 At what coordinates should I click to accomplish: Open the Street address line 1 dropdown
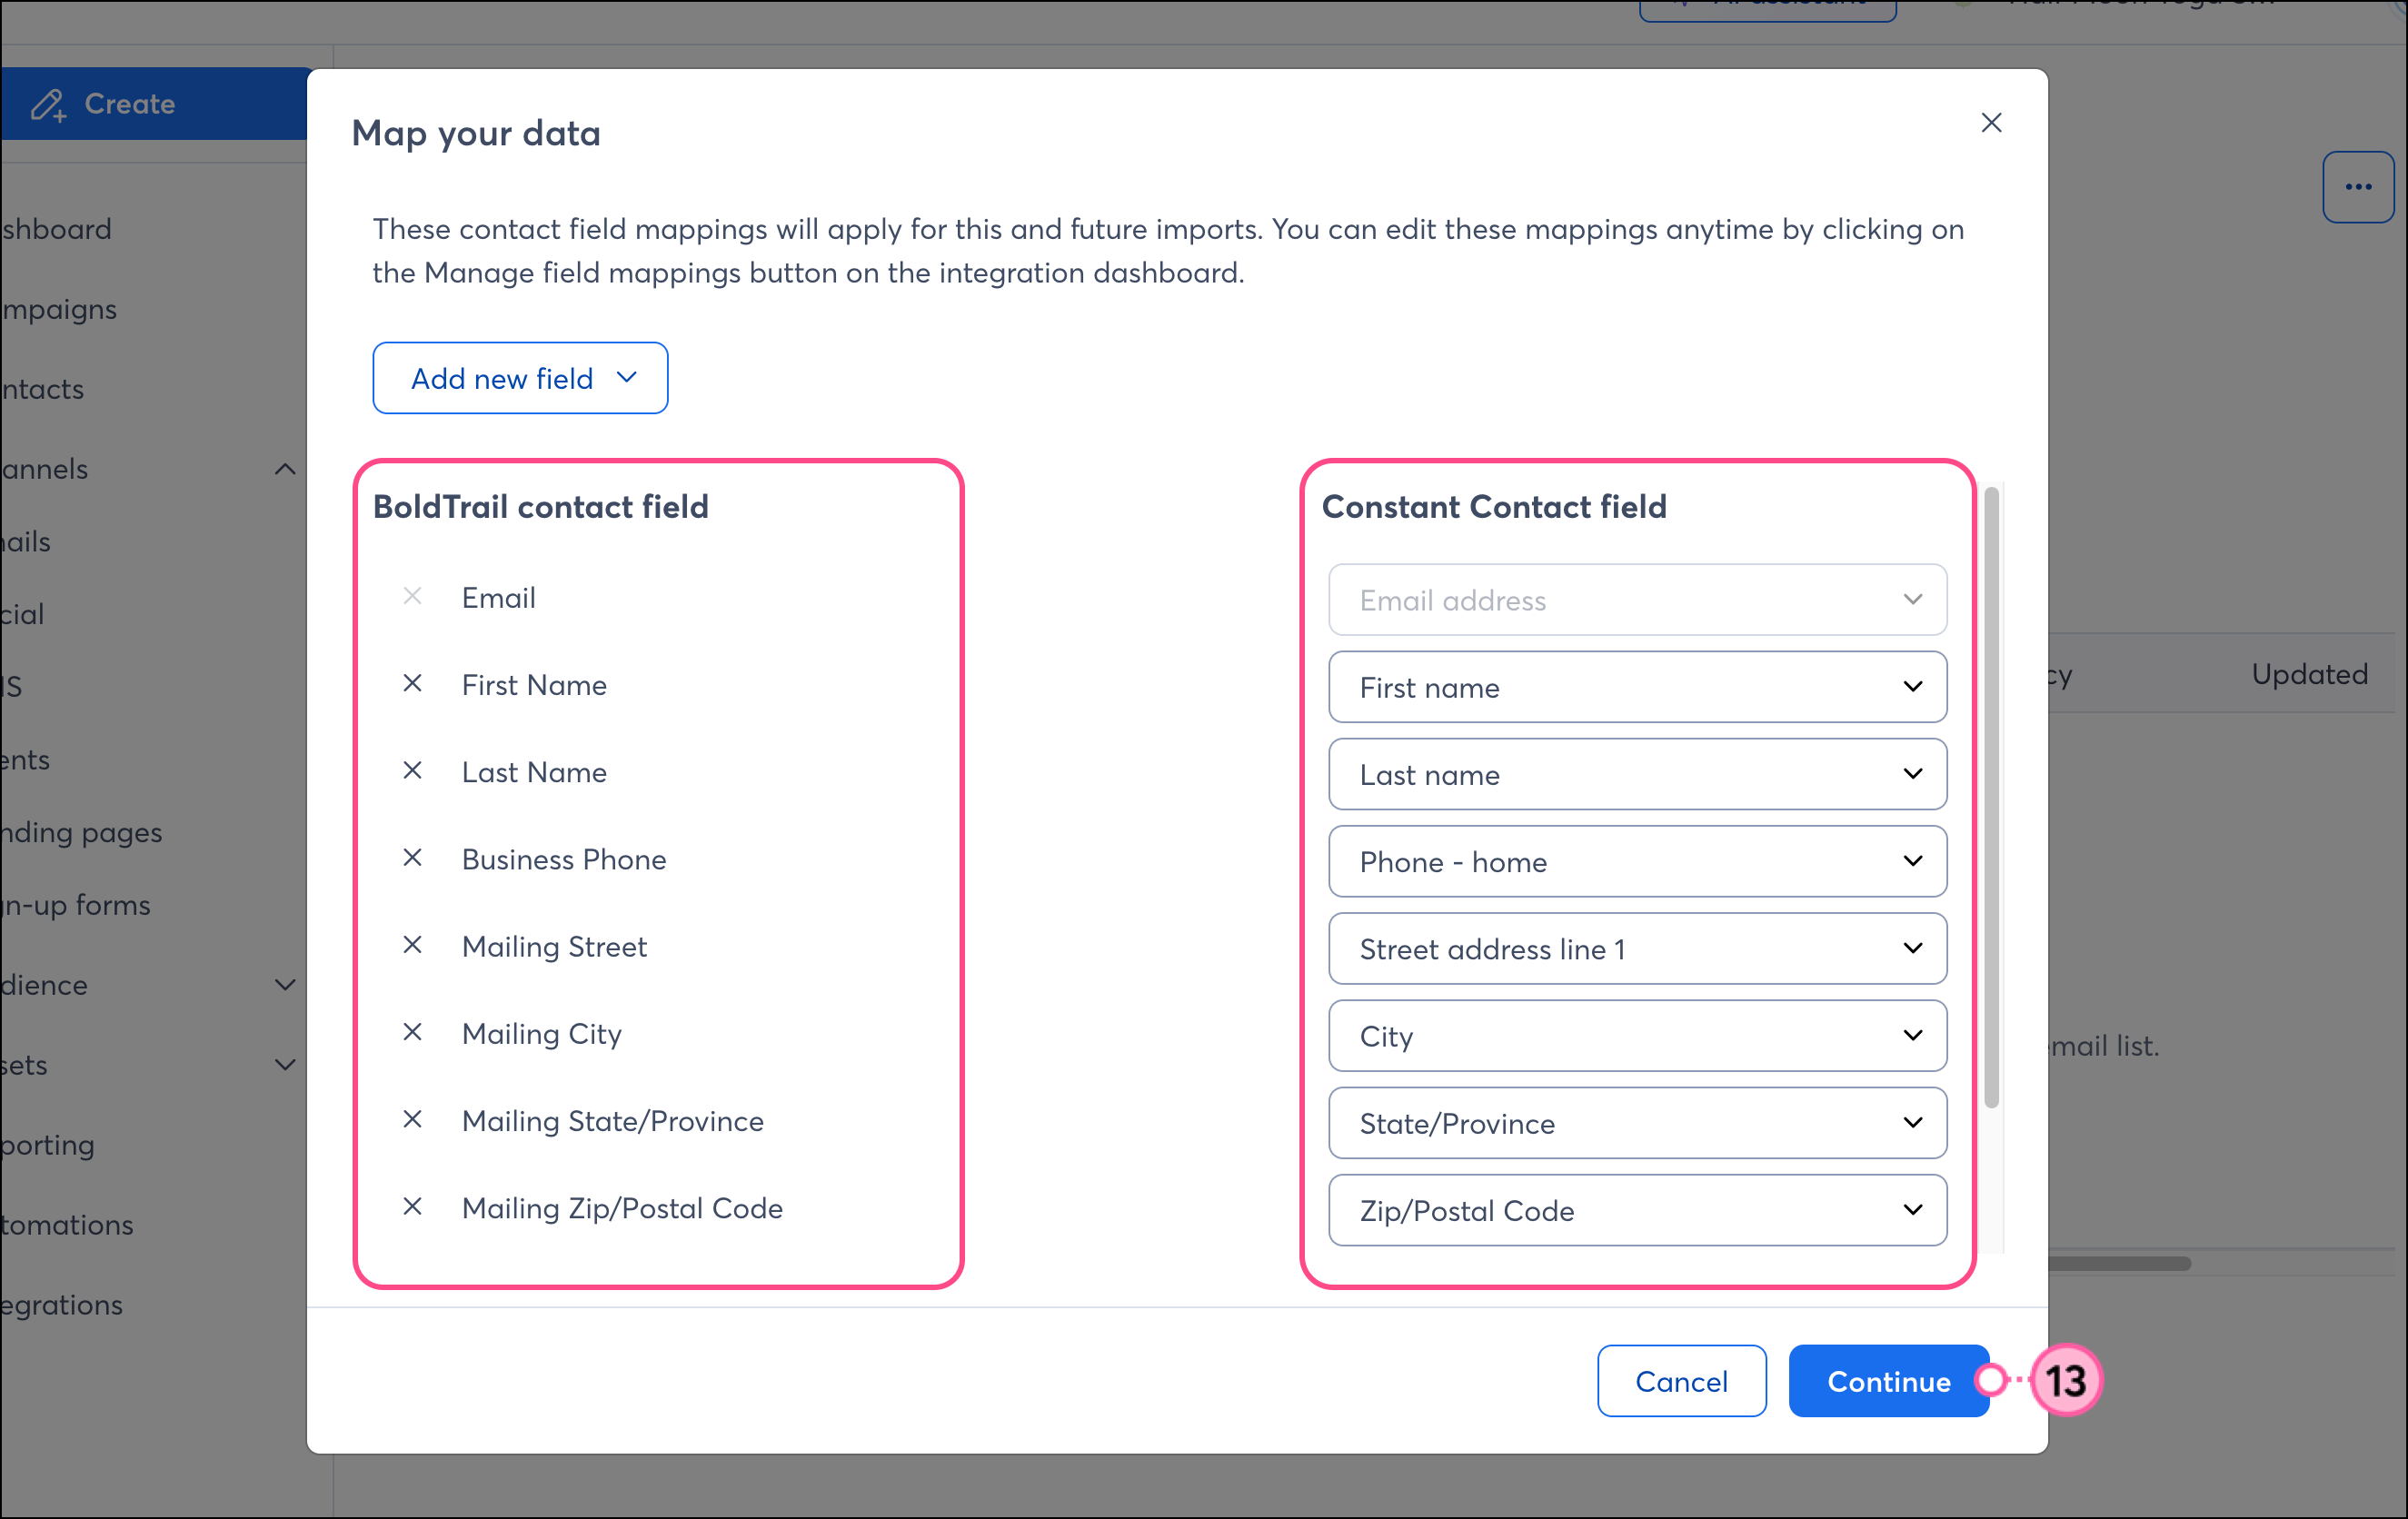click(1637, 948)
